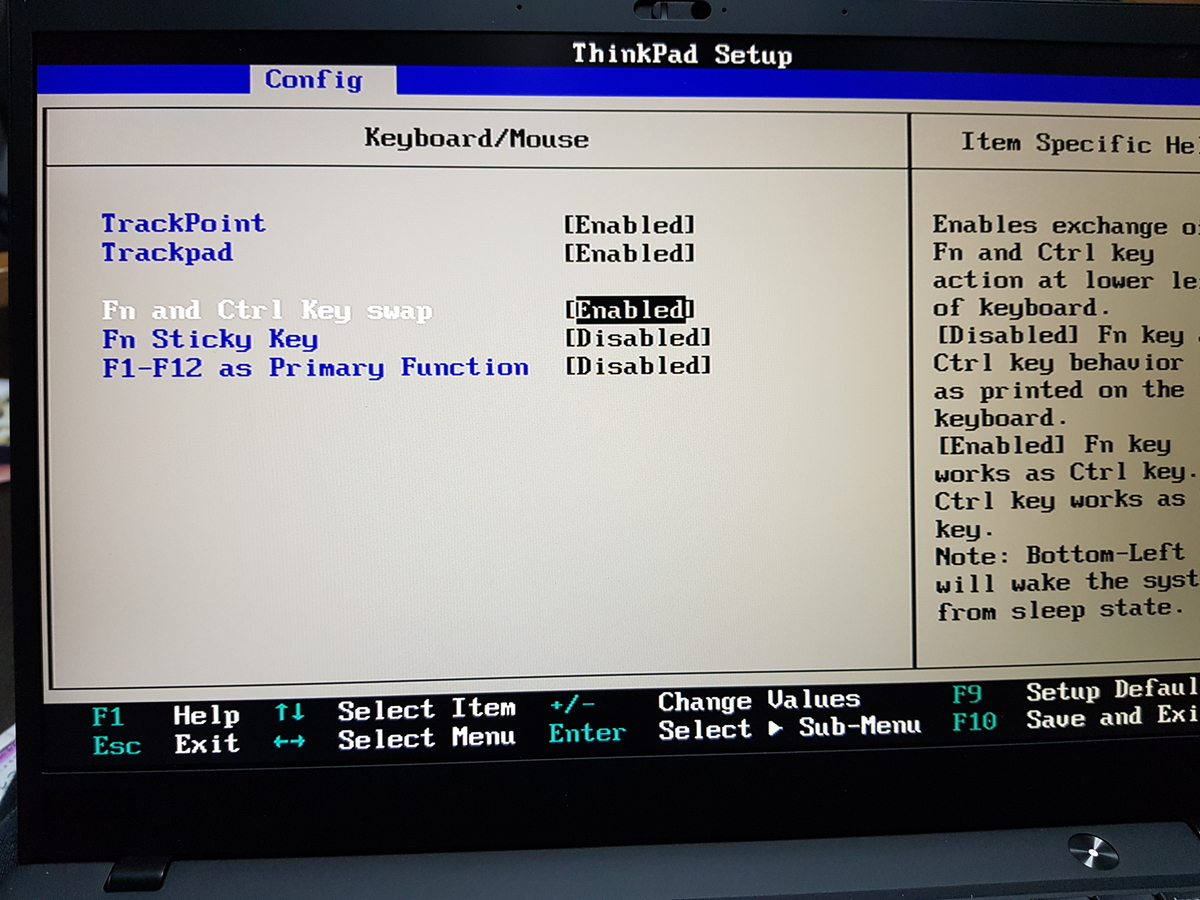Viewport: 1200px width, 900px height.
Task: Click the ThinkPad Setup title
Action: point(682,54)
